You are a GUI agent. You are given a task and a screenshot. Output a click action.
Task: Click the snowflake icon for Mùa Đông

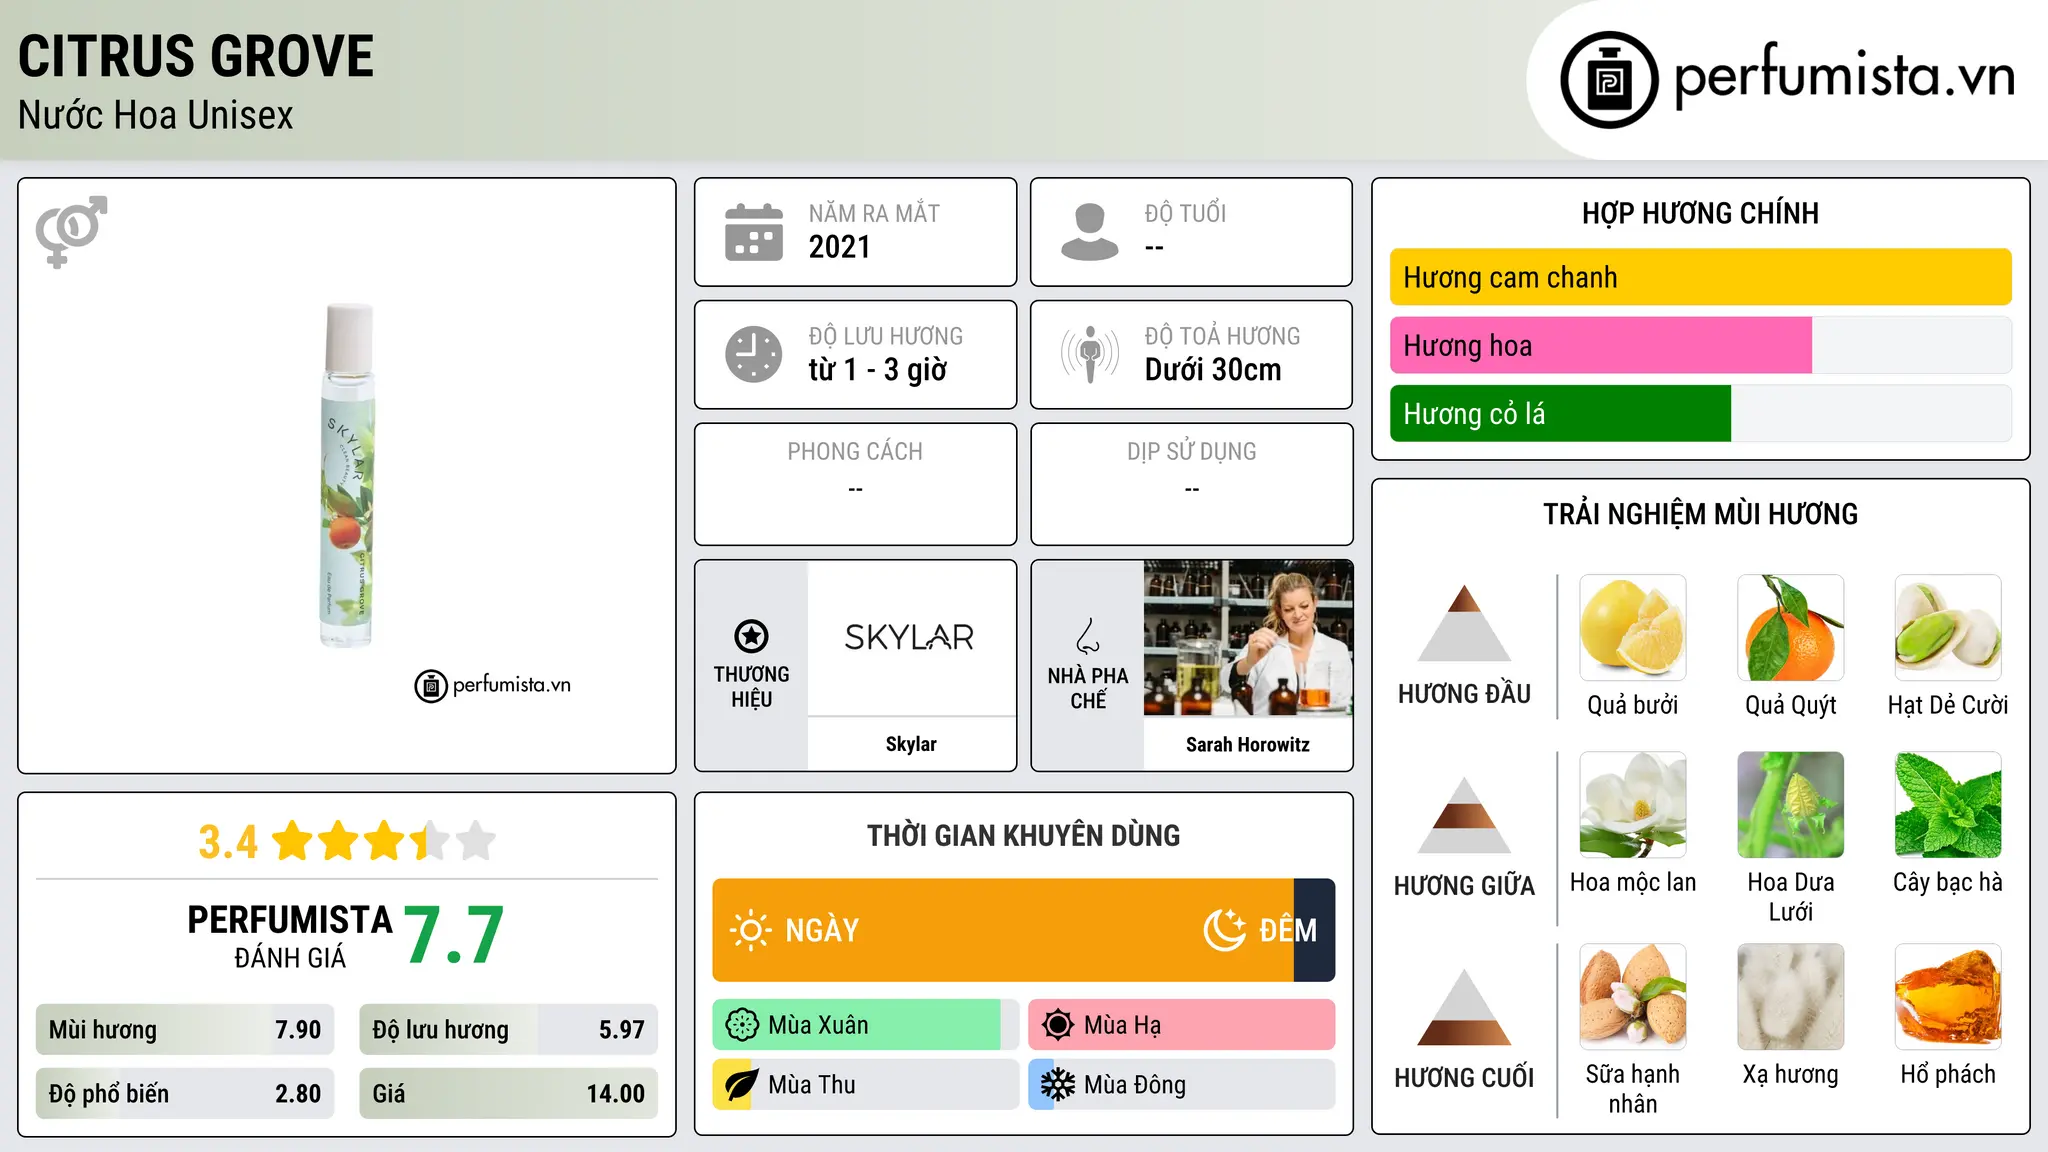pos(1058,1085)
